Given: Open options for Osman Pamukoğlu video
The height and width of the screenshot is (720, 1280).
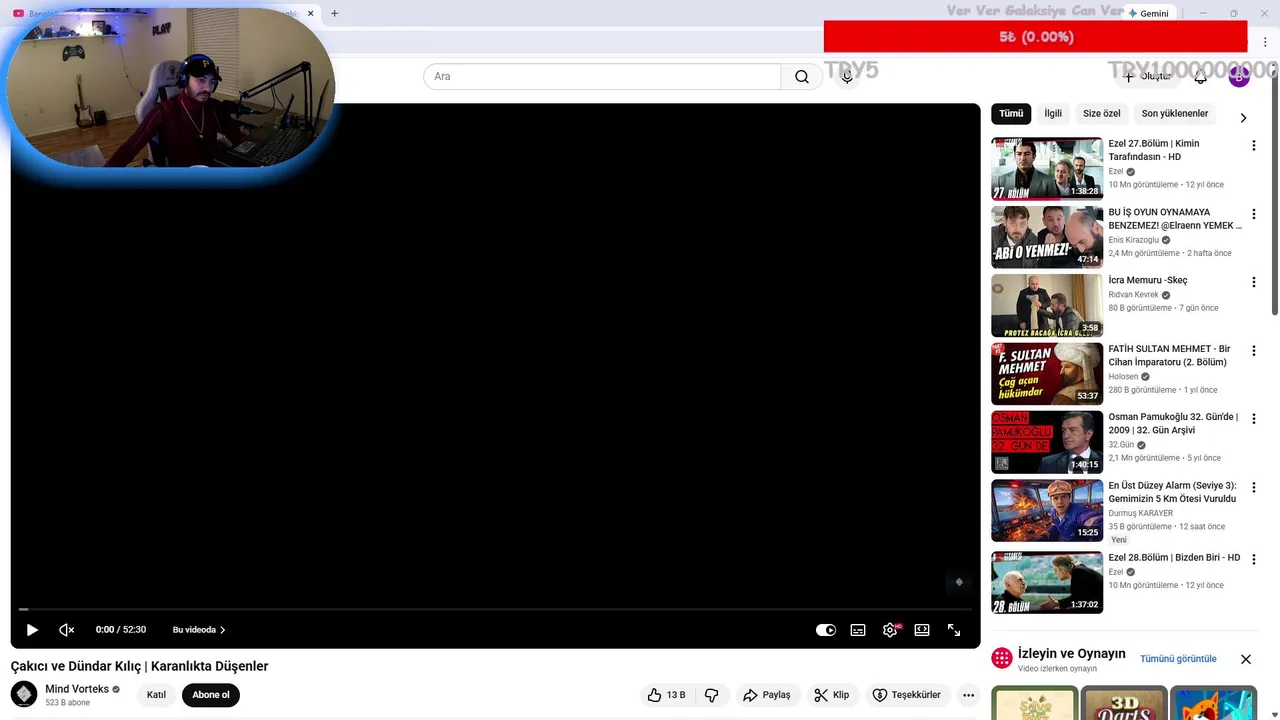Looking at the screenshot, I should pos(1253,419).
